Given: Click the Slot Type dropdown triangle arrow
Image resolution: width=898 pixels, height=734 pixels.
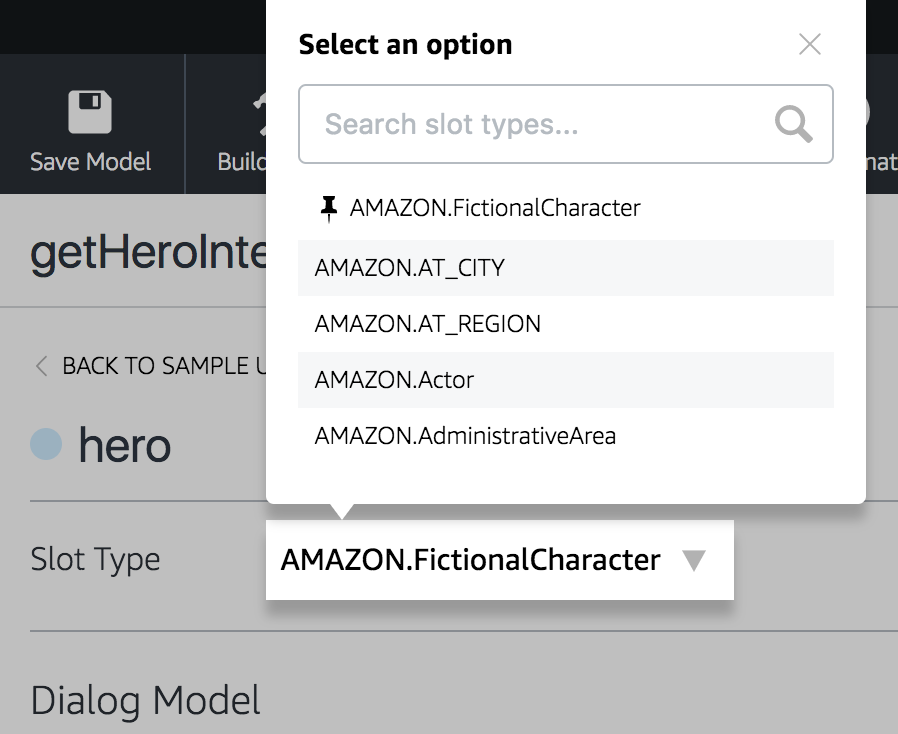Looking at the screenshot, I should pos(694,560).
